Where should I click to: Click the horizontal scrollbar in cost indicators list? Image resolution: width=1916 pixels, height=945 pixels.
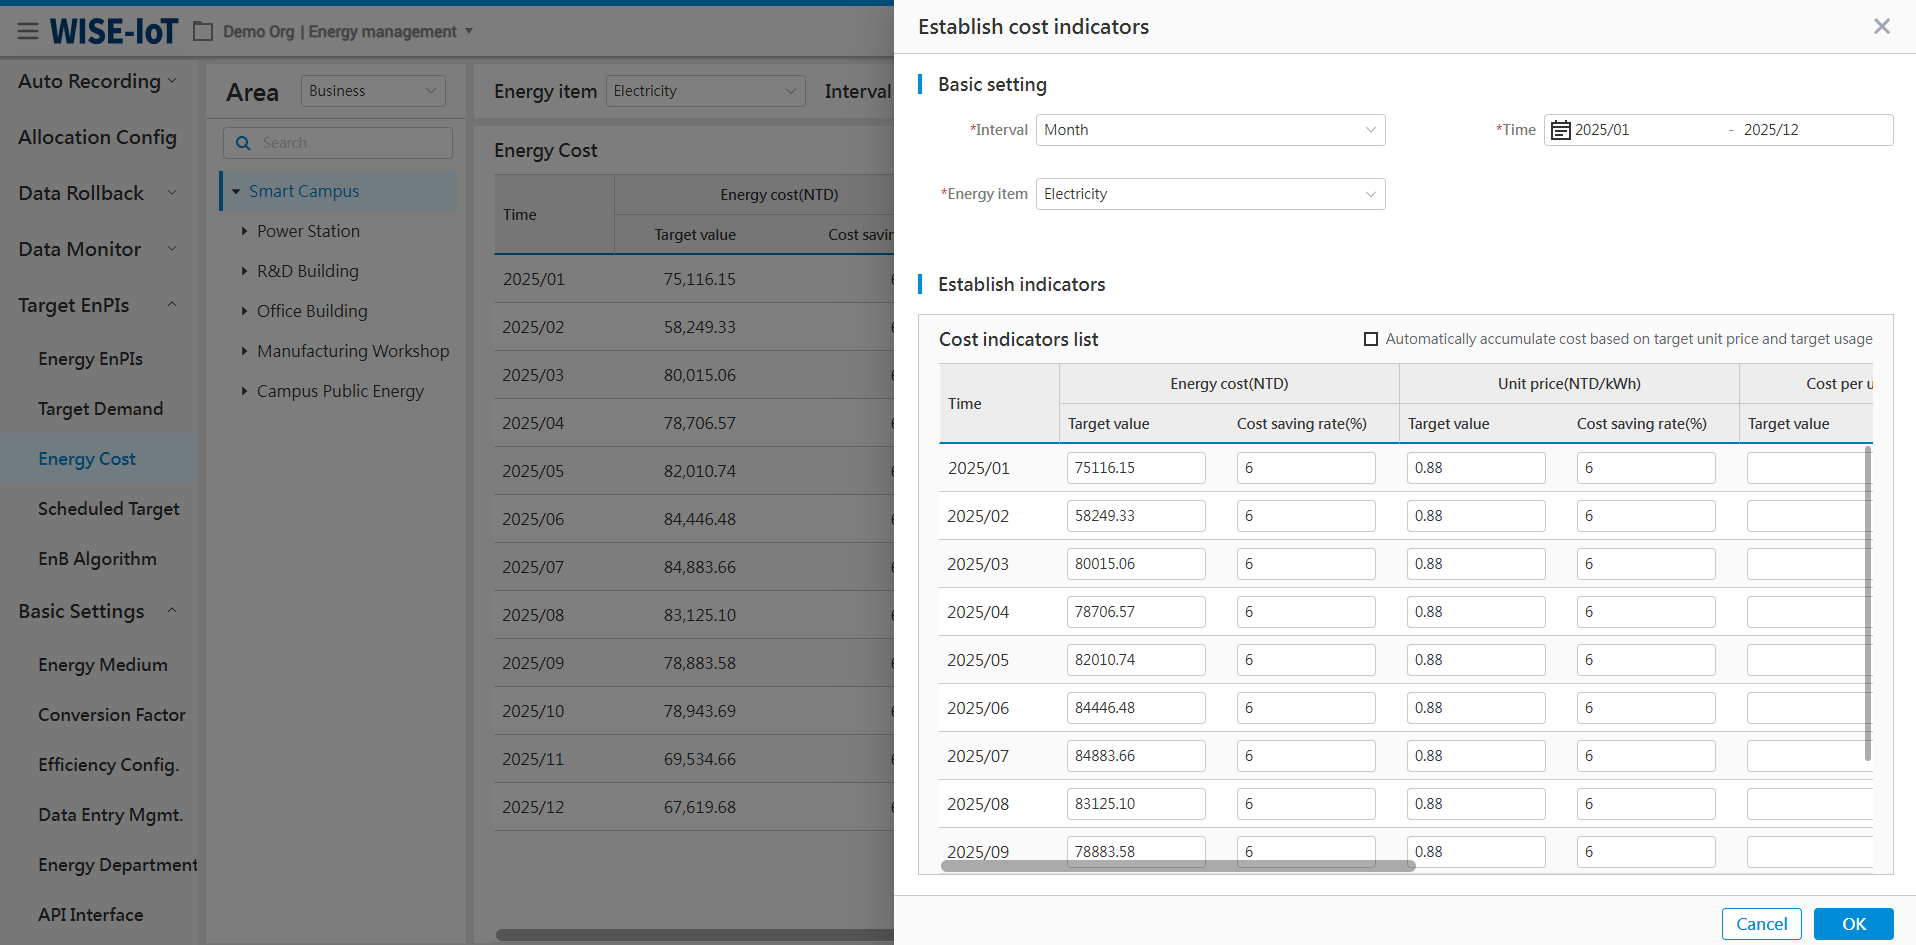point(1177,866)
